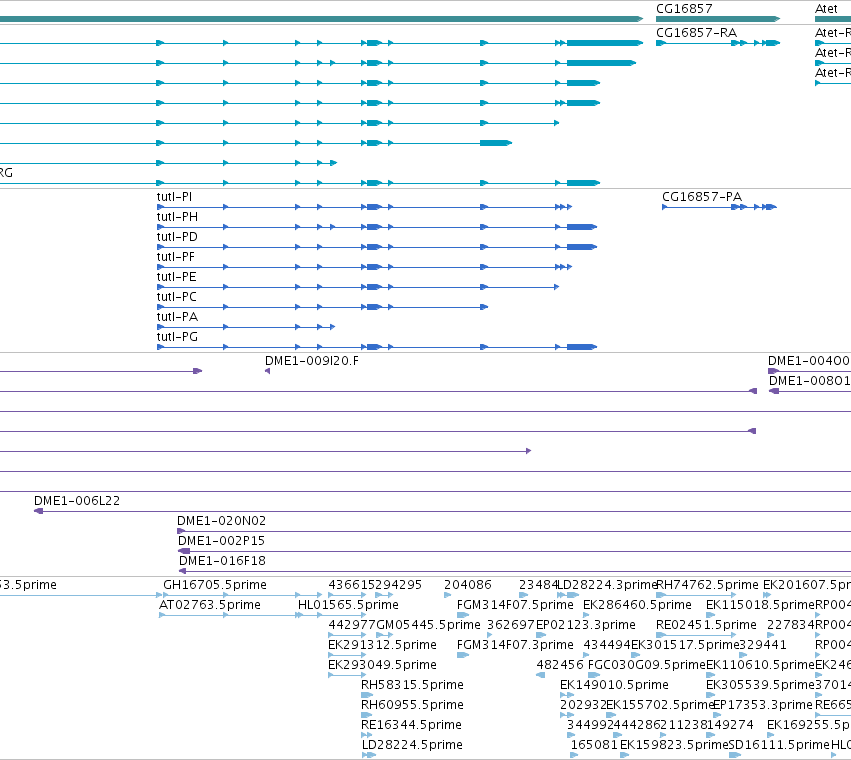Screen dimensions: 851x760
Task: Select the tutl-PE protein label
Action: pyautogui.click(x=176, y=277)
